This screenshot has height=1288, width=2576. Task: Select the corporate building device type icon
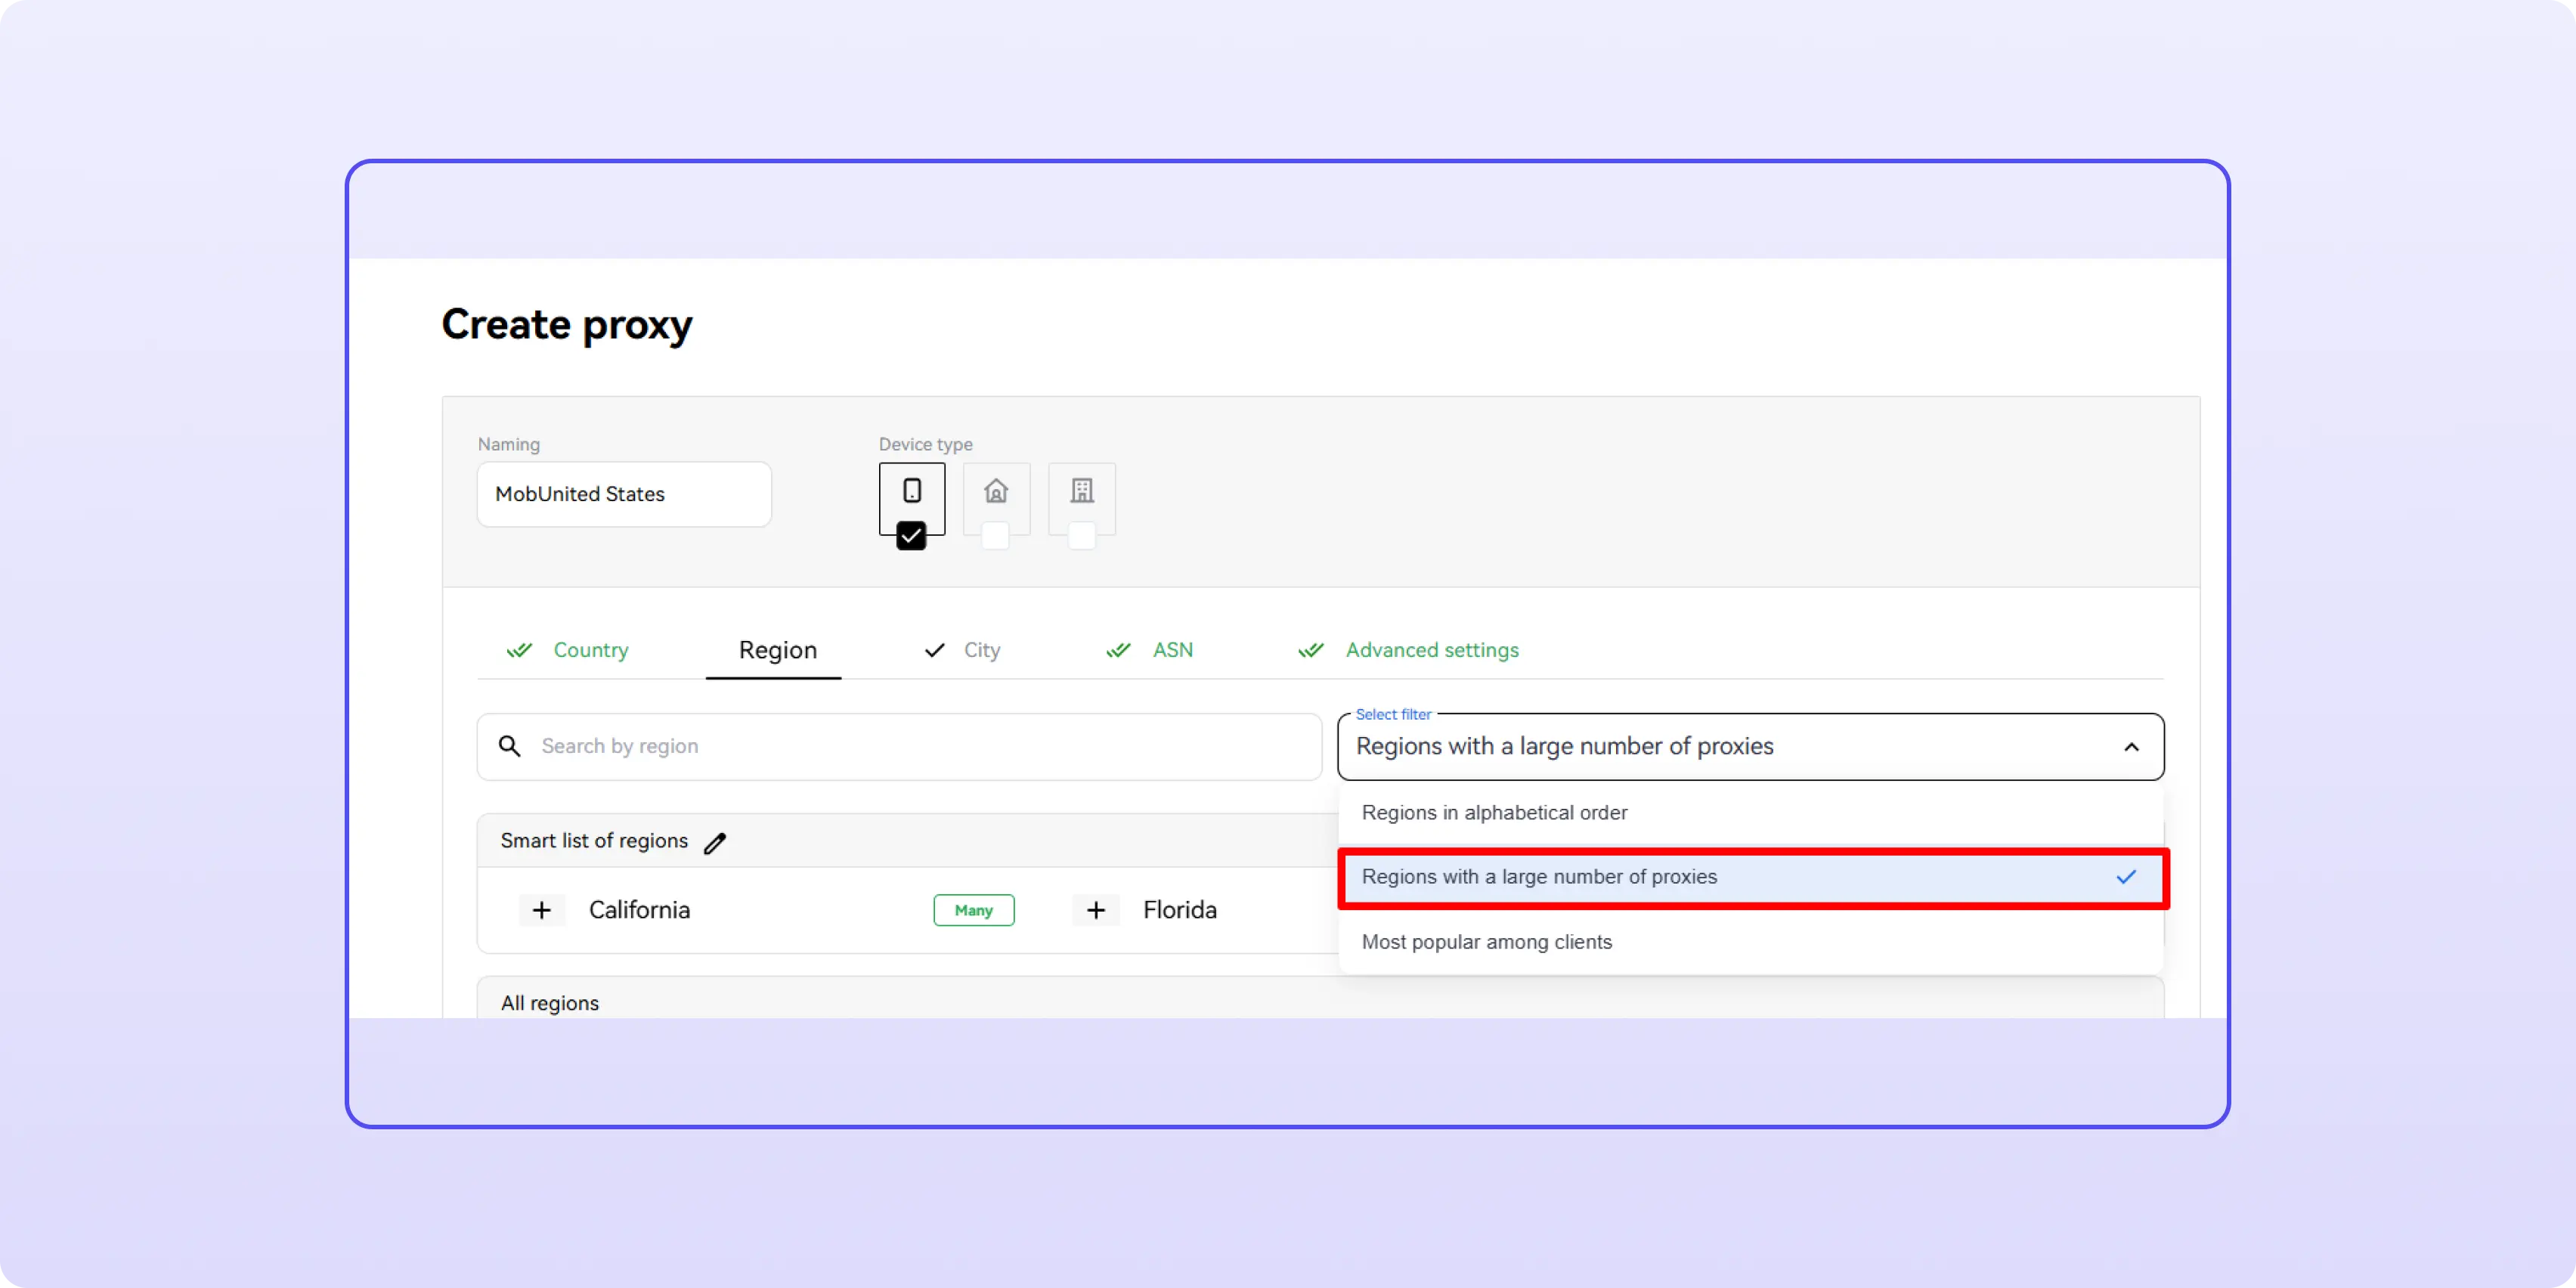(x=1081, y=491)
